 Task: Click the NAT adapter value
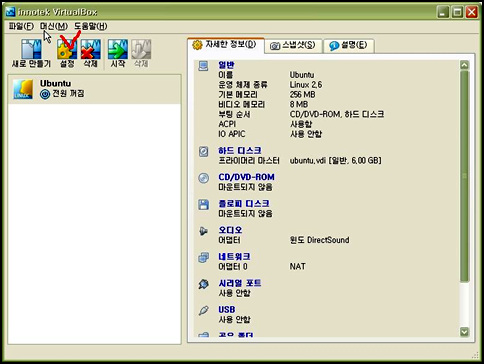coord(297,266)
